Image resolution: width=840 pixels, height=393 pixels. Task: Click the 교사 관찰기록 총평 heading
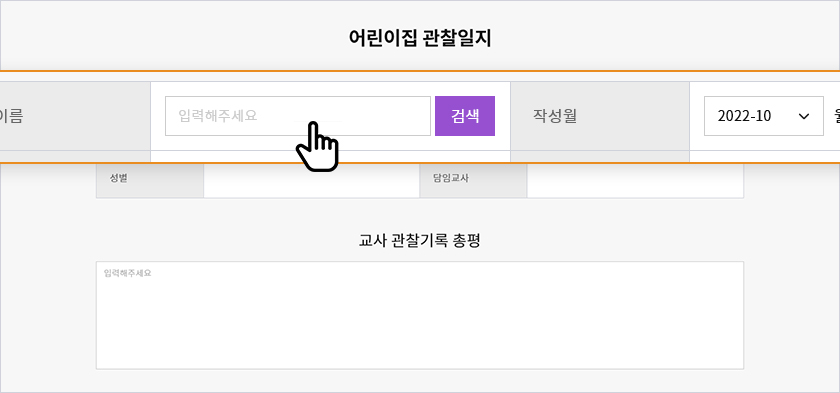click(x=419, y=241)
